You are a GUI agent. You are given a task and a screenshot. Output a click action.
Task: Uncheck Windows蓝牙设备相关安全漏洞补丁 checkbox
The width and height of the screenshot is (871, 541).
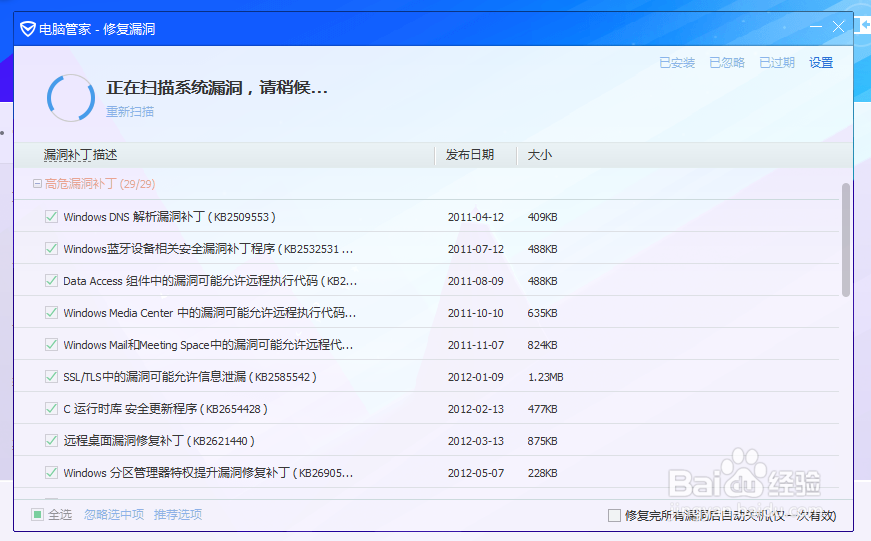click(x=51, y=249)
